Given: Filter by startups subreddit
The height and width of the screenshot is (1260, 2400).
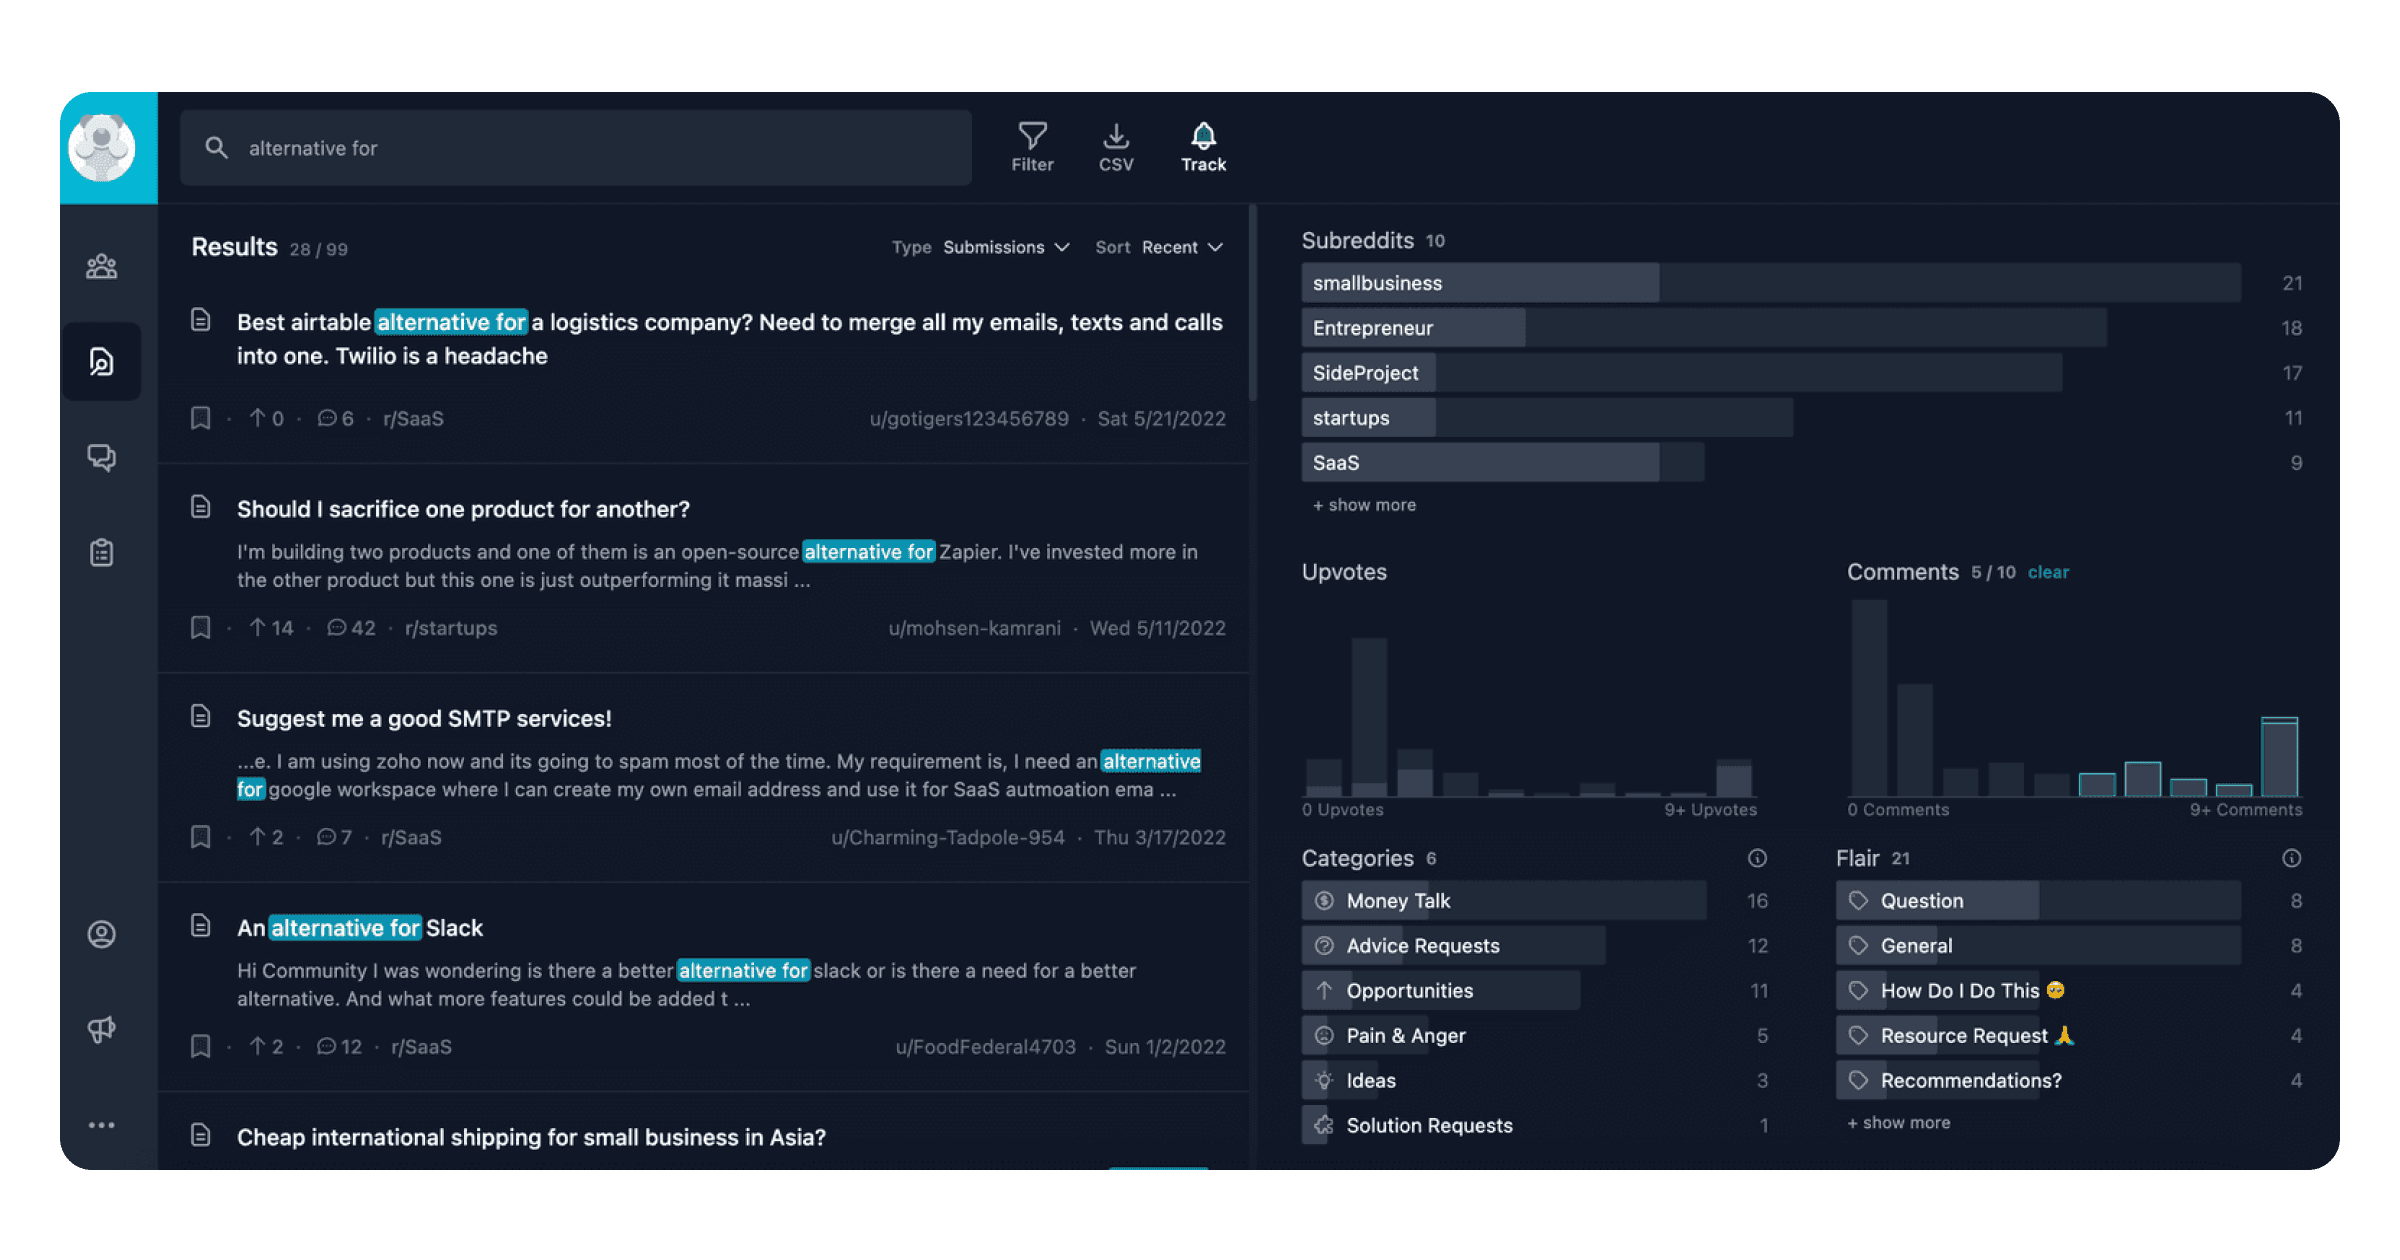Looking at the screenshot, I should [1547, 418].
